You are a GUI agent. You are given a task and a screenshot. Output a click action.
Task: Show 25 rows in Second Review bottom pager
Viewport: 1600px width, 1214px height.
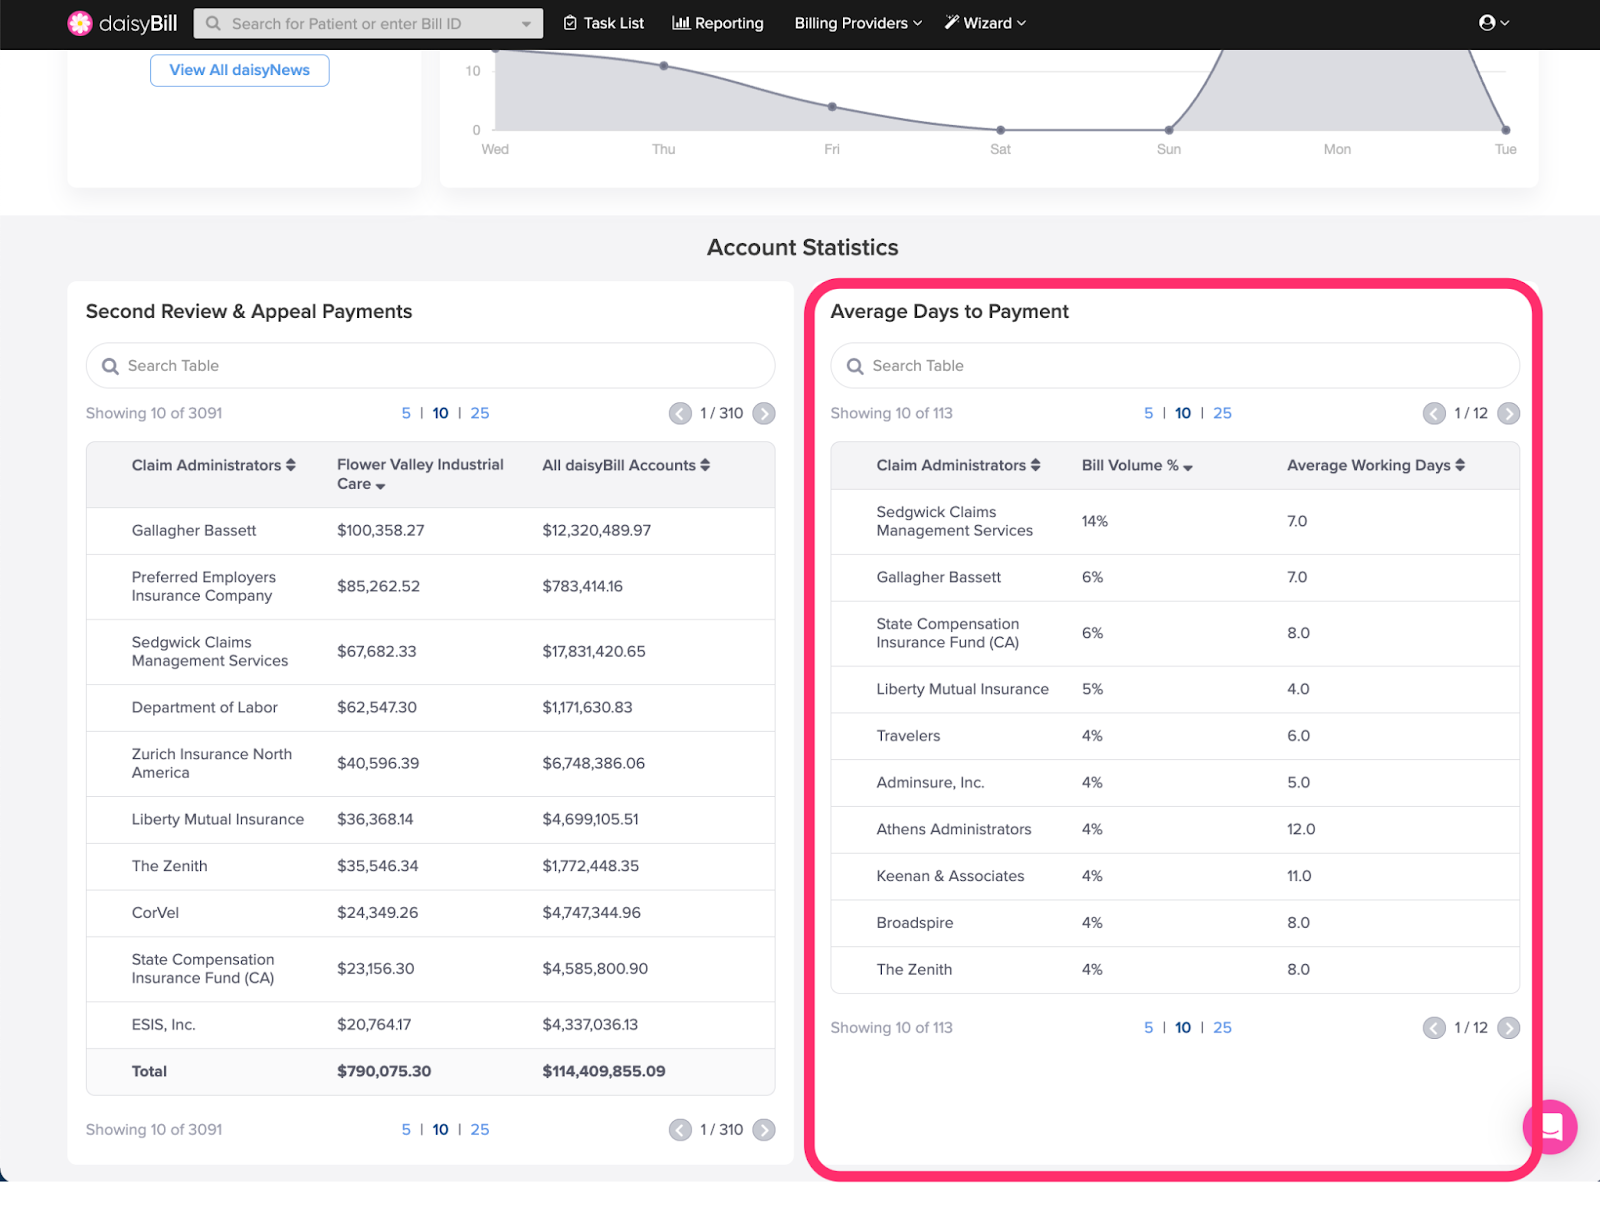(480, 1130)
